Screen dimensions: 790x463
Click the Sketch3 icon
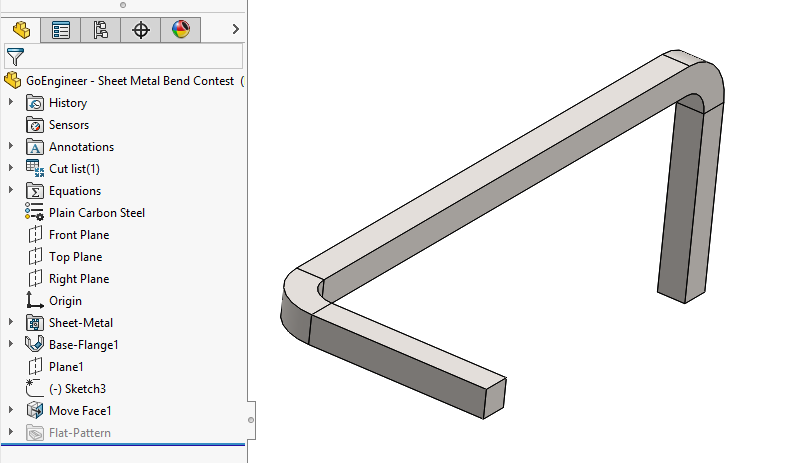point(34,388)
